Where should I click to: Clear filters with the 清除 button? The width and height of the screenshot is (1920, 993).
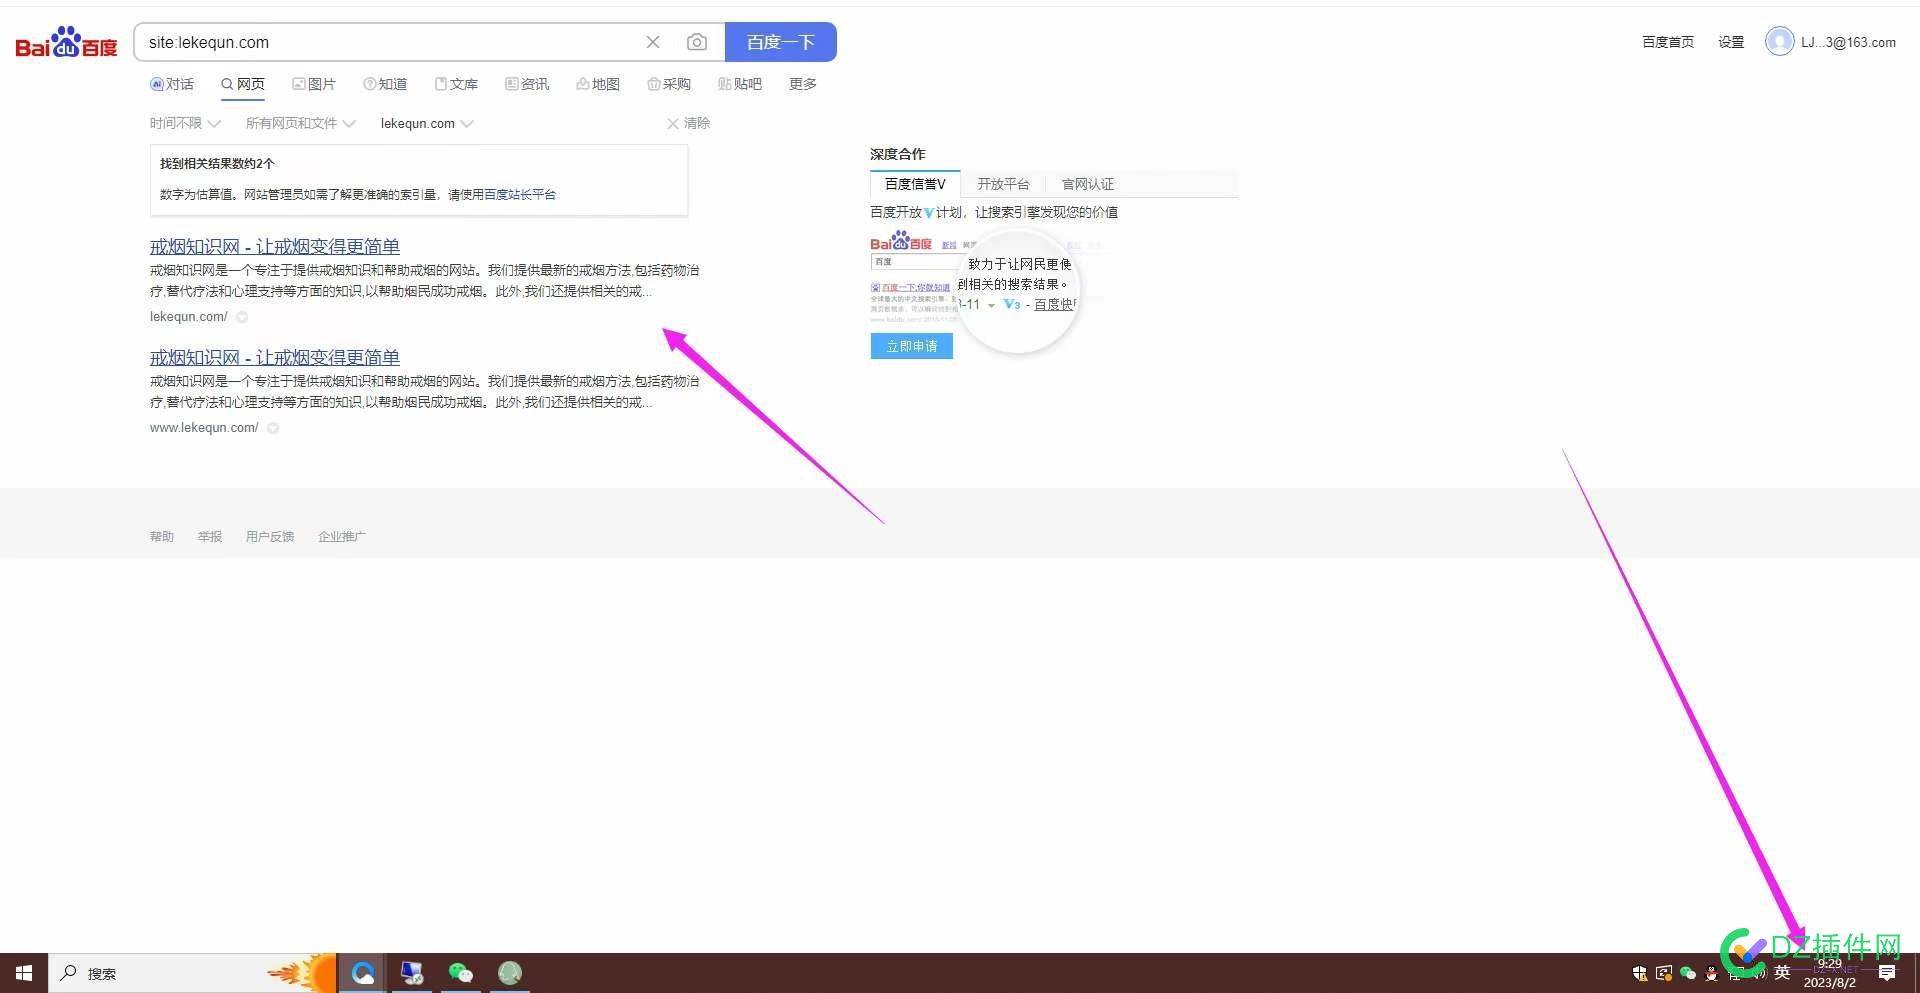(688, 123)
